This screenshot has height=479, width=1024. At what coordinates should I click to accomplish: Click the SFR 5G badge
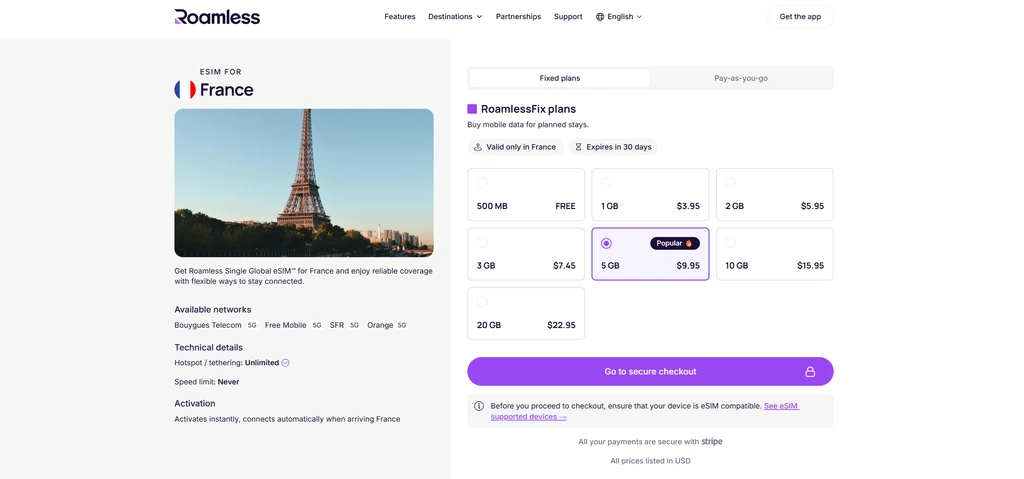[x=355, y=325]
